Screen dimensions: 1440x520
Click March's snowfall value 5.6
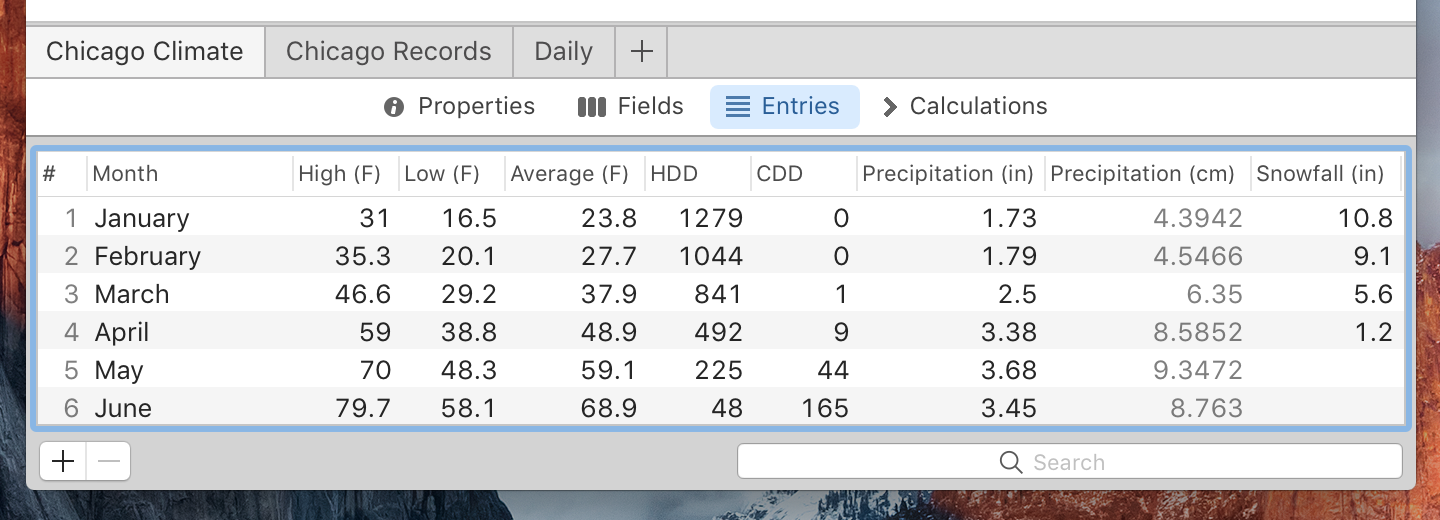coord(1372,294)
